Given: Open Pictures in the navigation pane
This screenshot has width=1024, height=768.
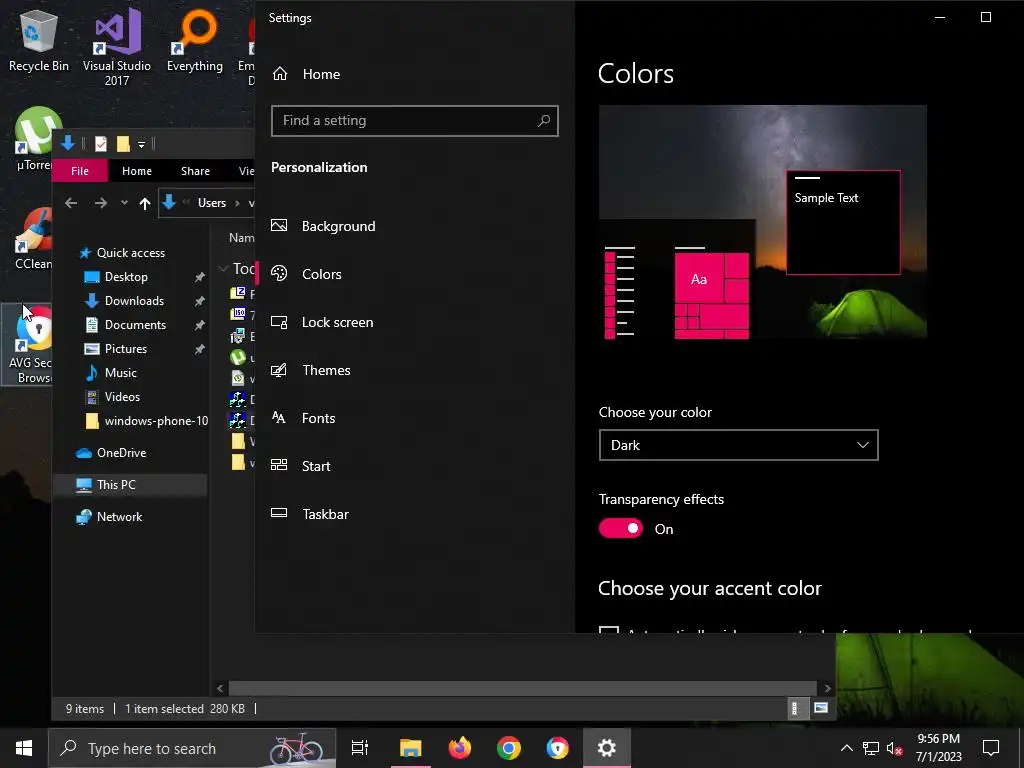Looking at the screenshot, I should pos(116,349).
